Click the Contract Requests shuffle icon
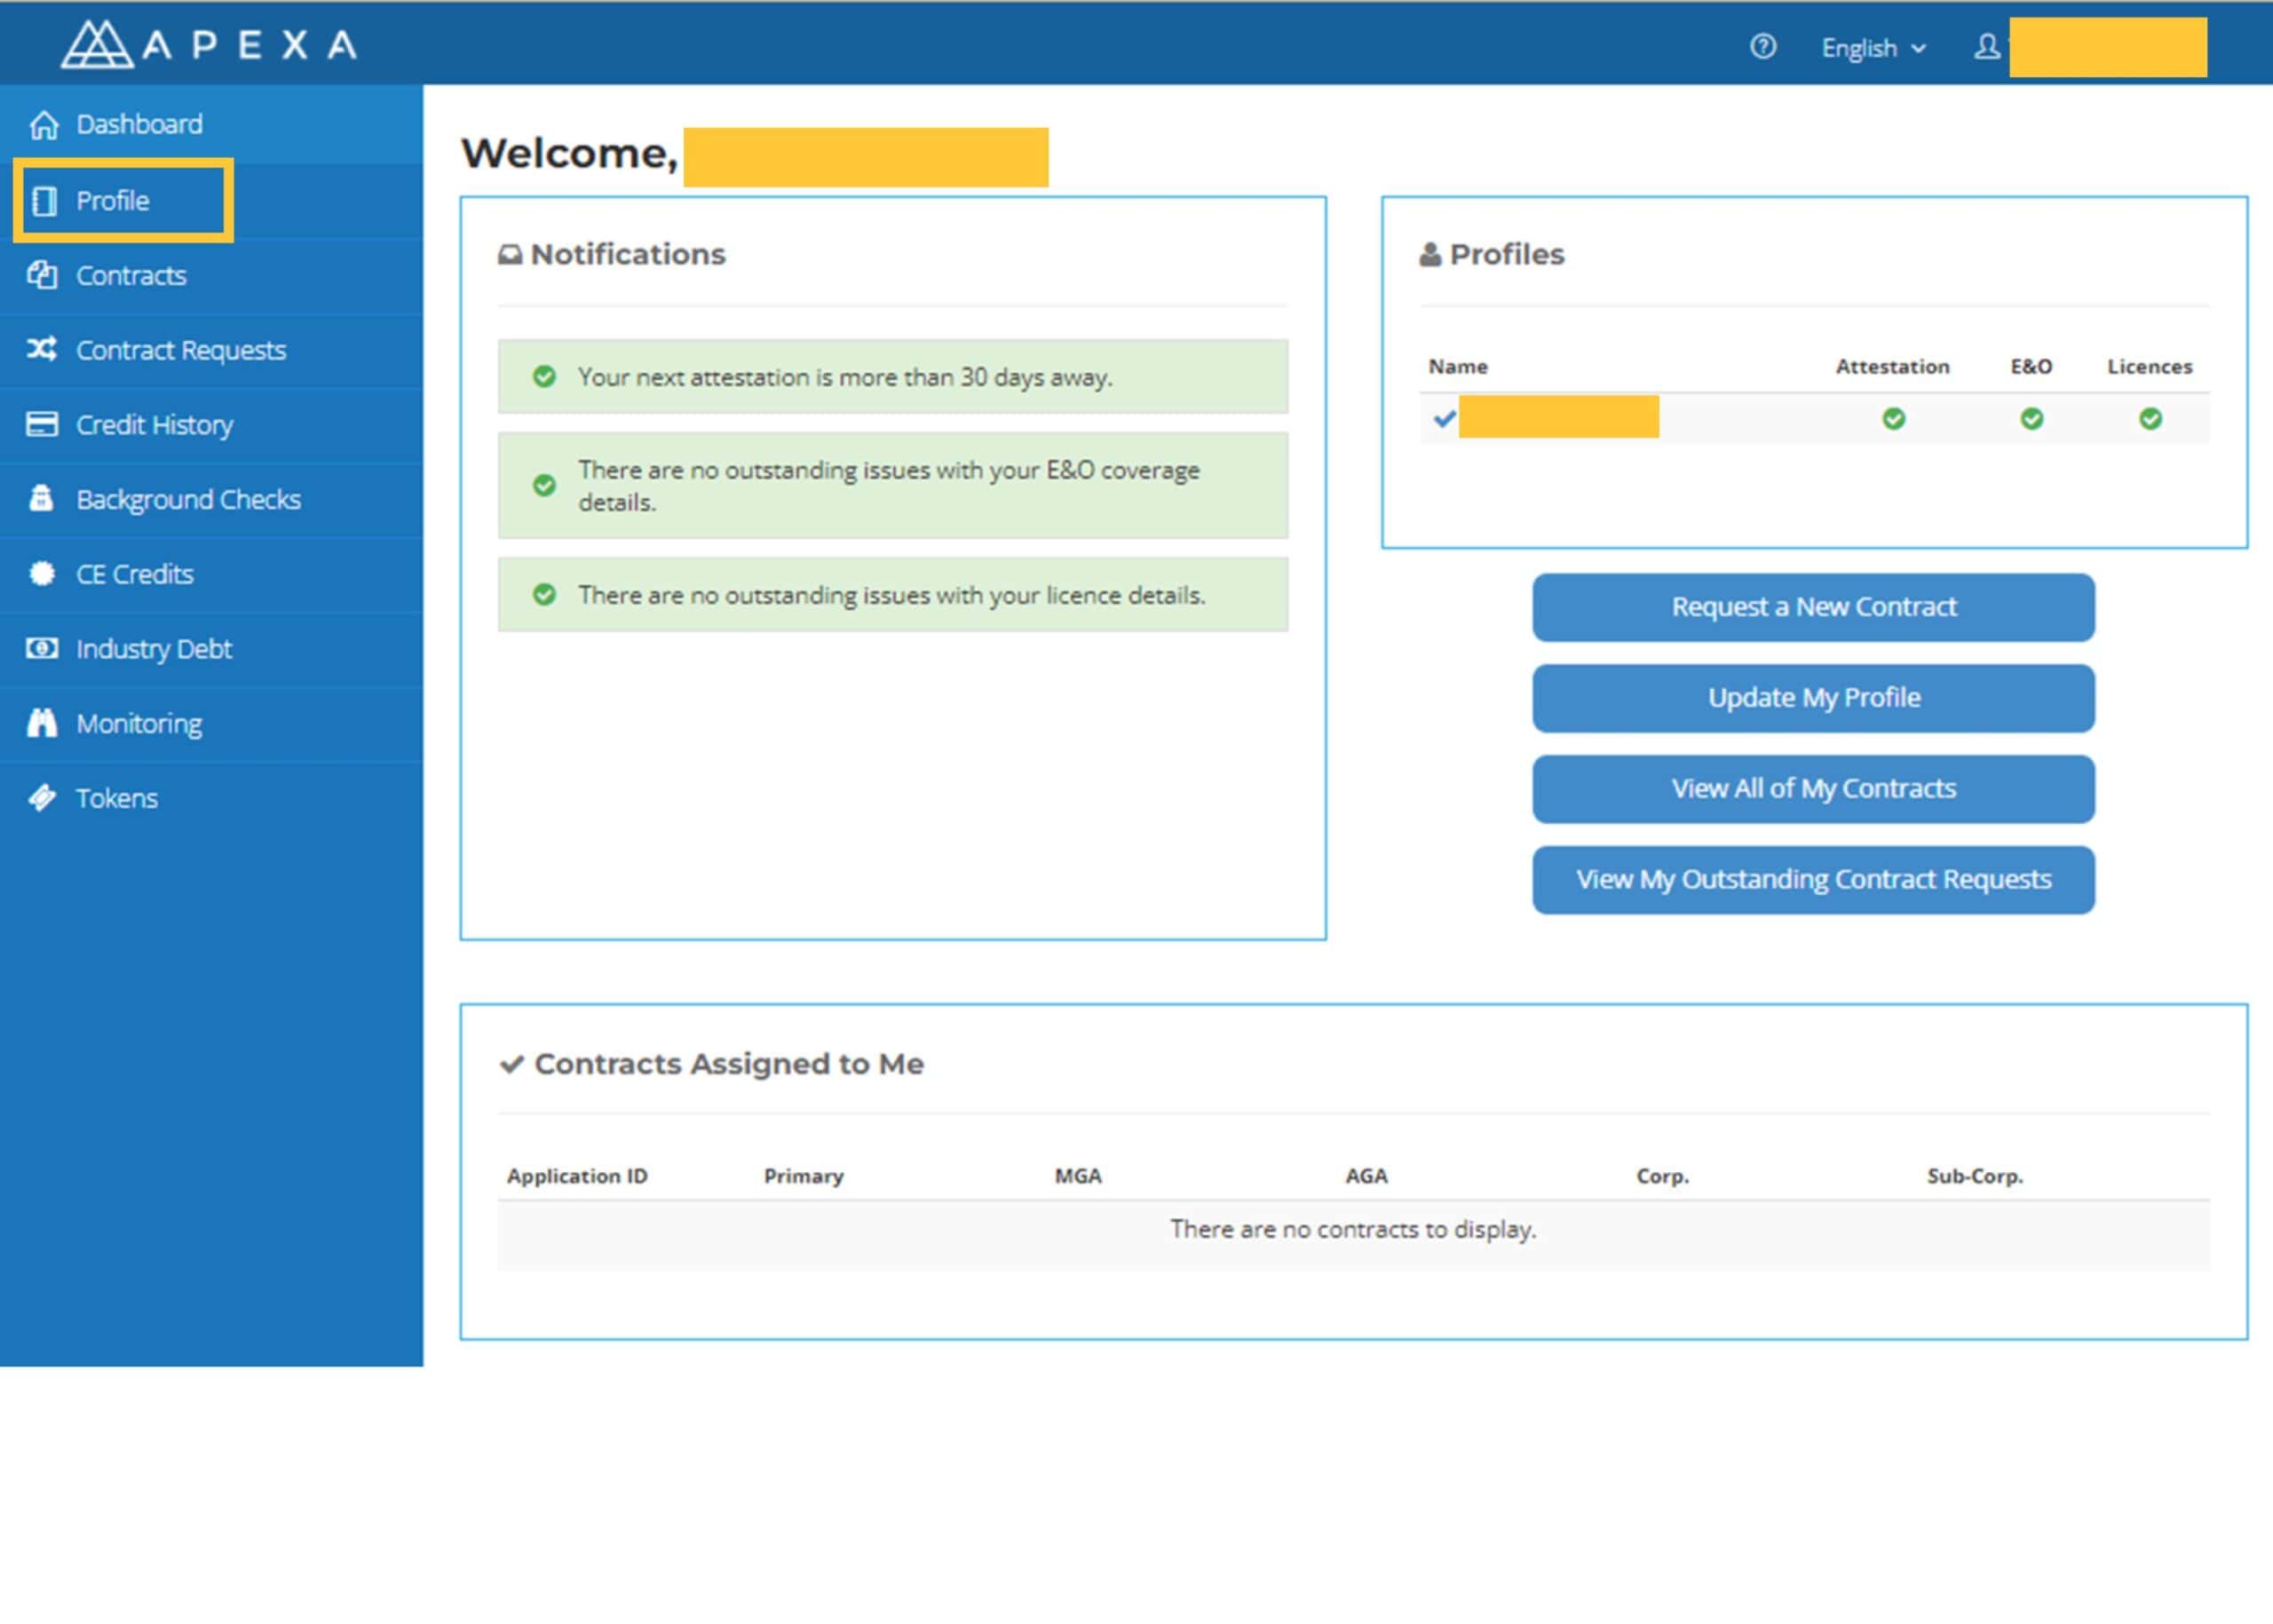2273x1624 pixels. [x=42, y=349]
